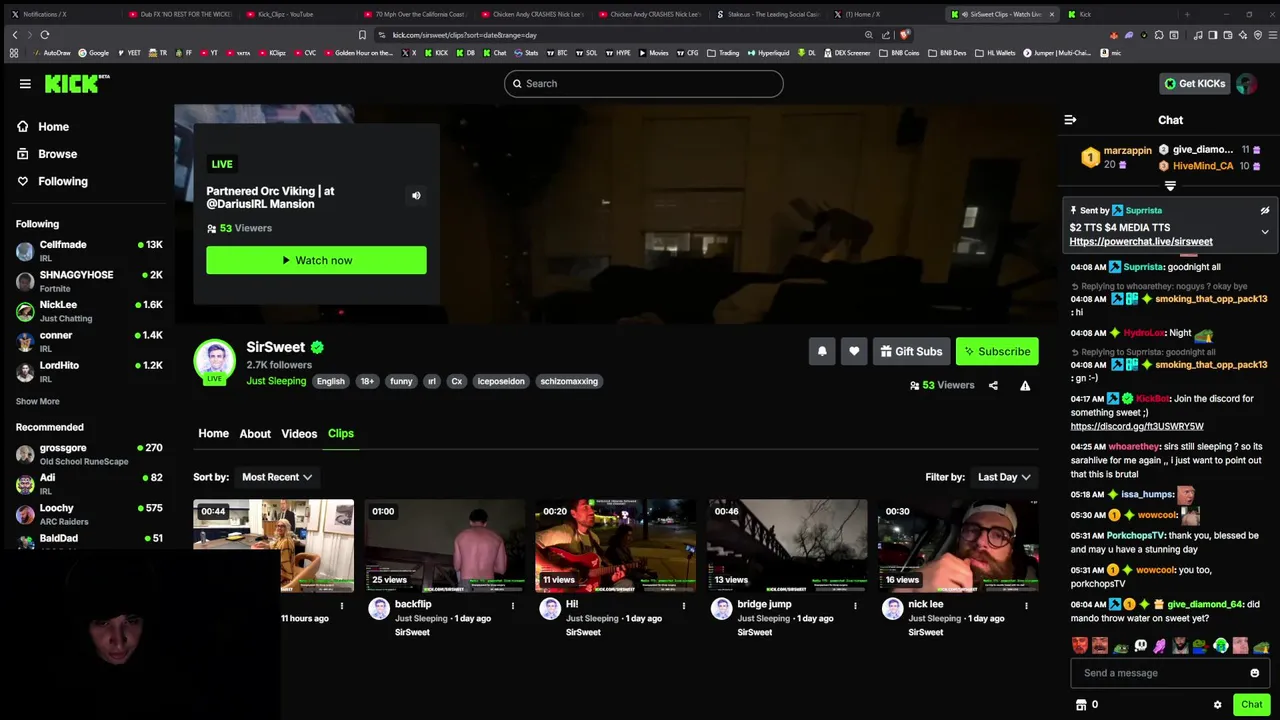Viewport: 1280px width, 720px height.
Task: Switch to the Clips tab
Action: click(x=341, y=434)
